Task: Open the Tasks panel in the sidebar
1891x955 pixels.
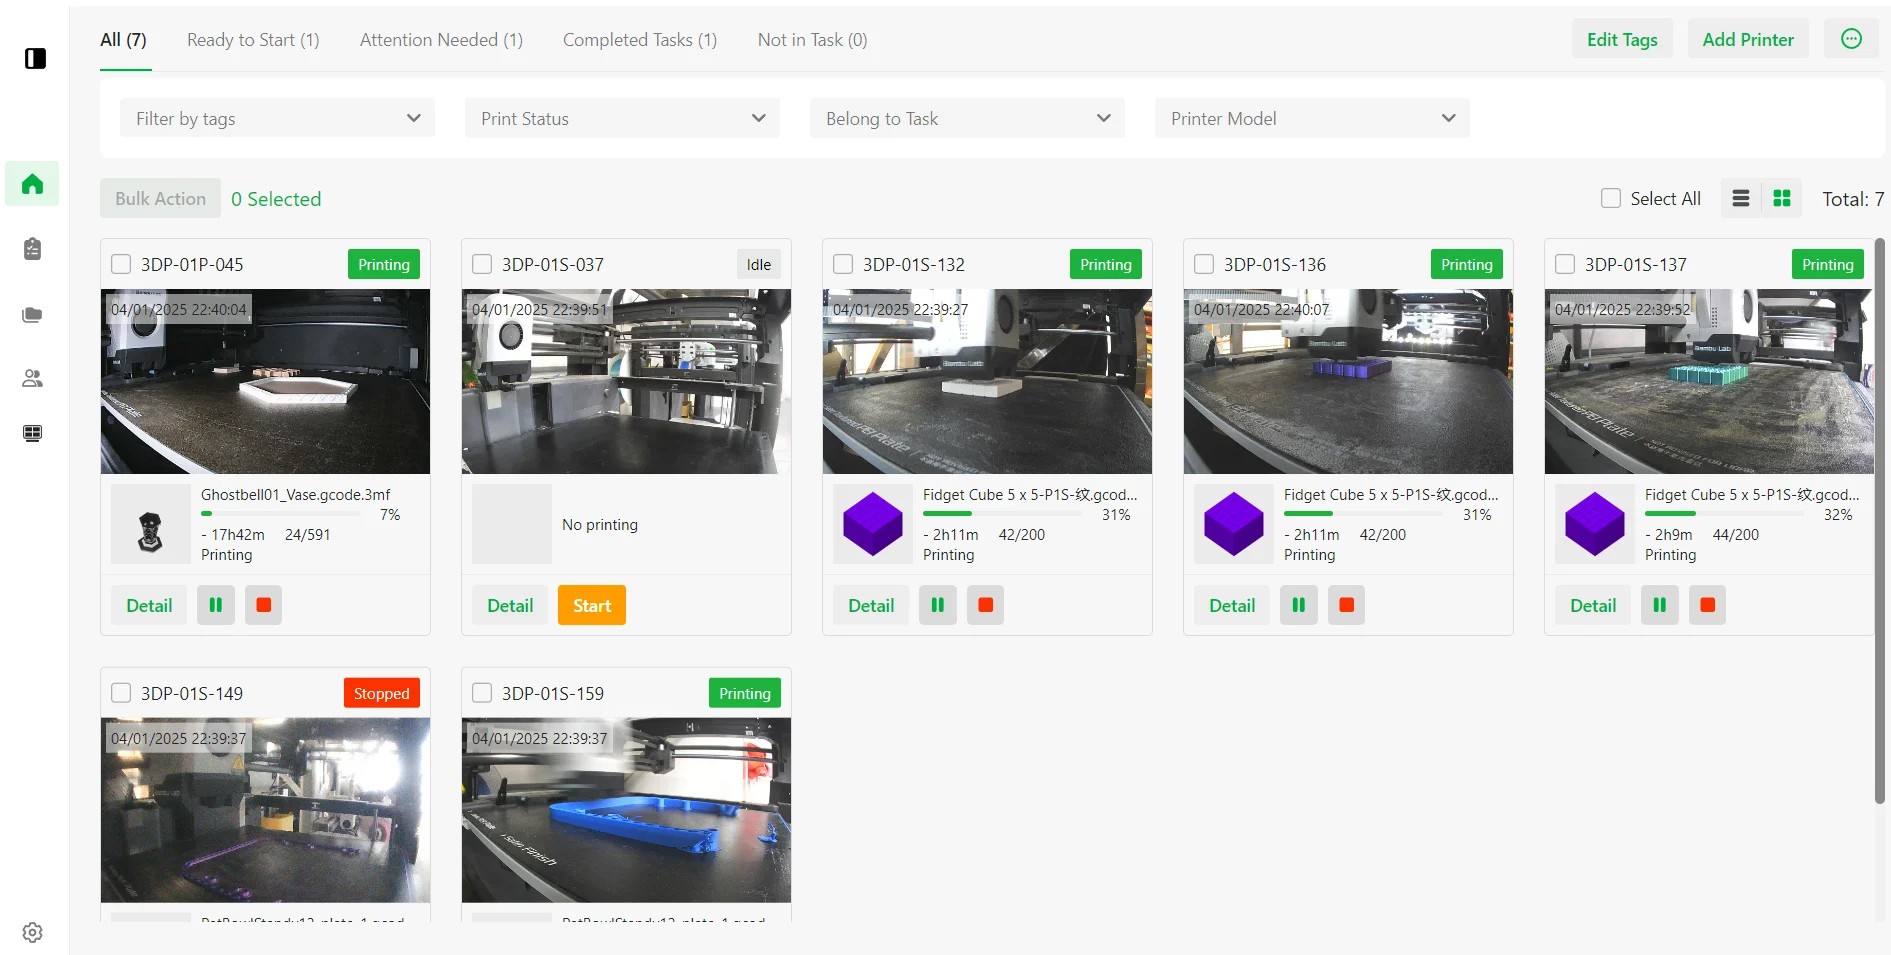Action: point(31,249)
